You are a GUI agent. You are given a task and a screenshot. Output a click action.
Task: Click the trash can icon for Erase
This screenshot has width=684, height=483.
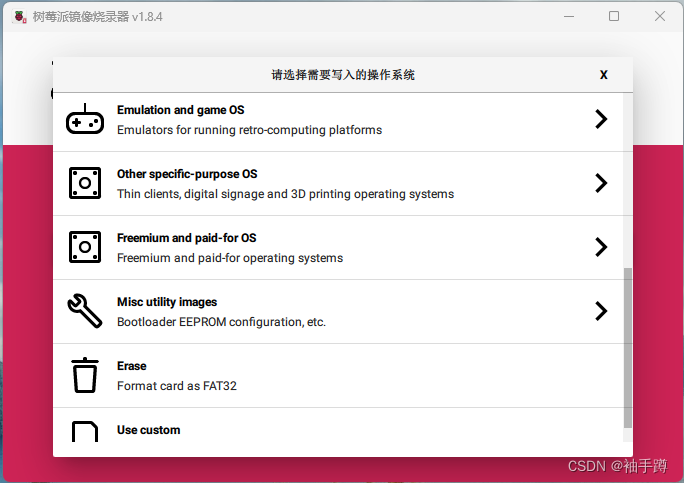pos(85,375)
